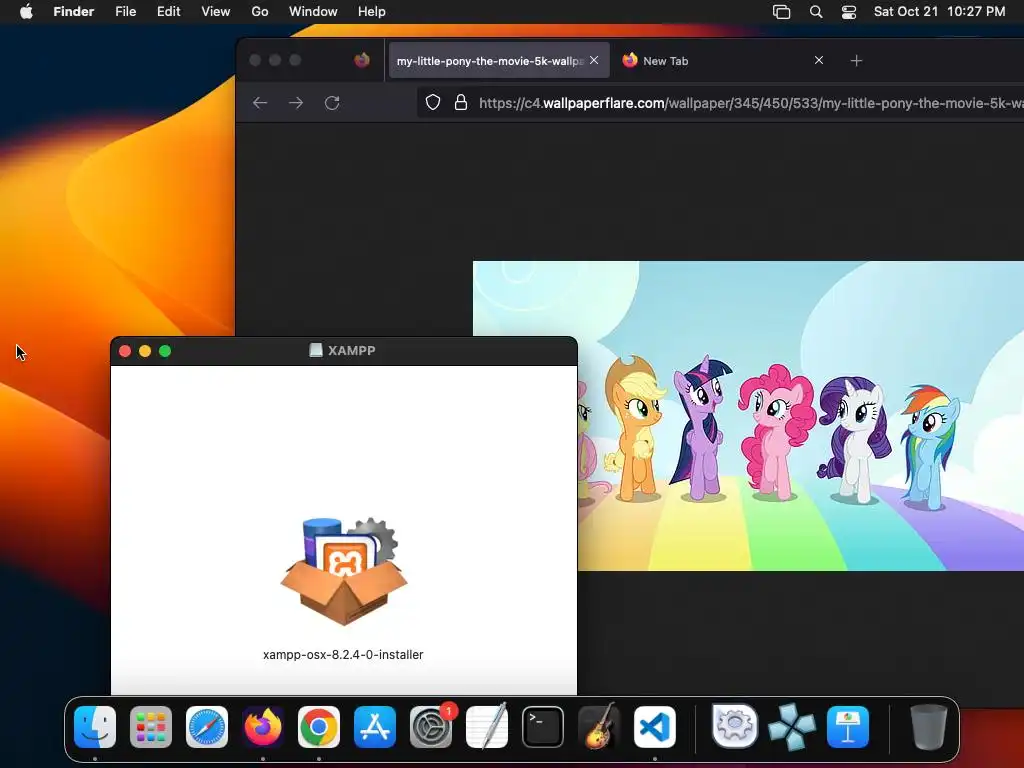Reload the Firefox page
Image resolution: width=1024 pixels, height=768 pixels.
[332, 103]
